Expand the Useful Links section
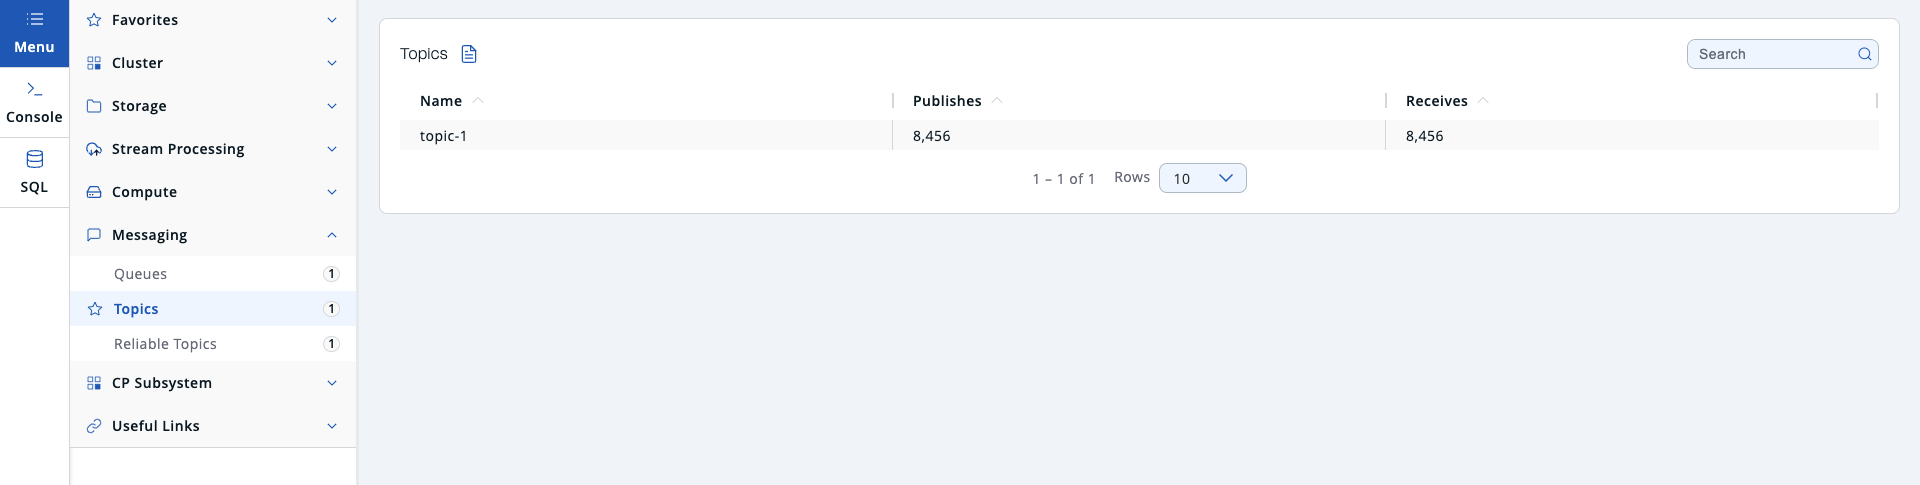The height and width of the screenshot is (485, 1920). (x=332, y=426)
